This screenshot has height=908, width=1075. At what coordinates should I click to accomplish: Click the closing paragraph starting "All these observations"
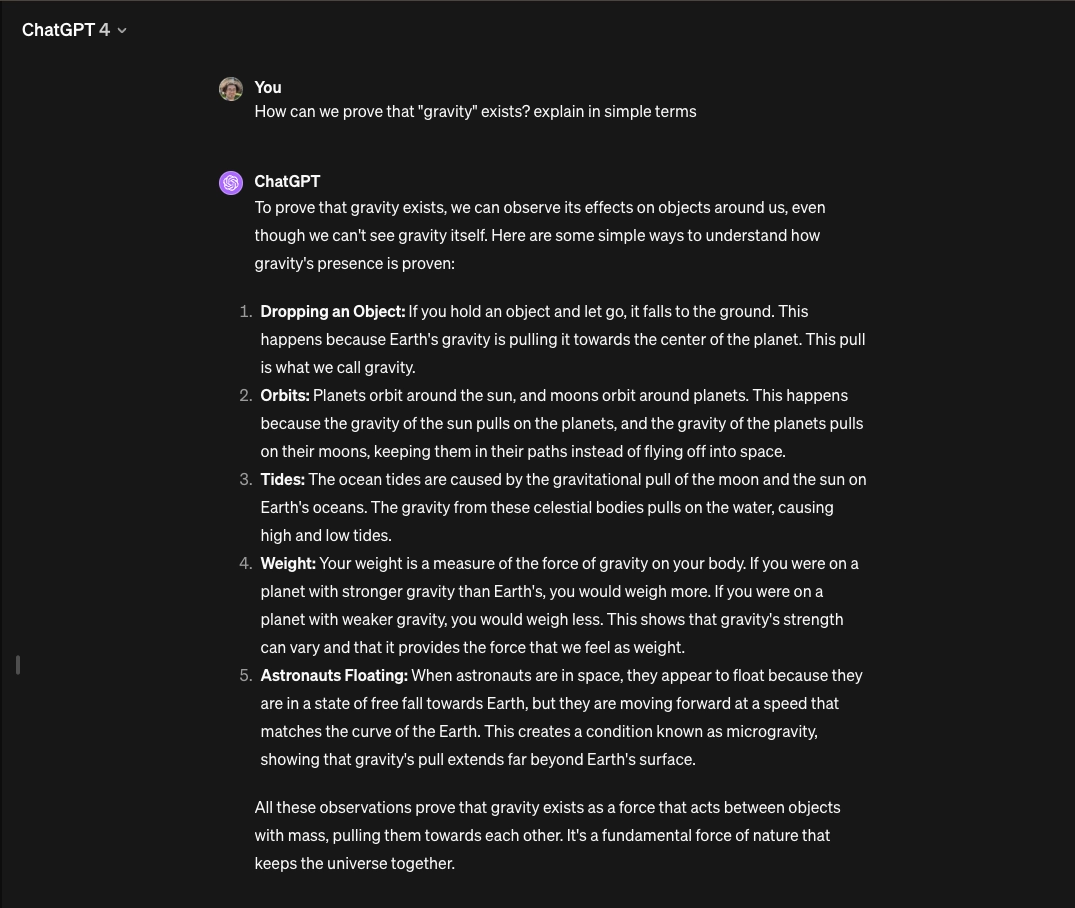[x=547, y=835]
